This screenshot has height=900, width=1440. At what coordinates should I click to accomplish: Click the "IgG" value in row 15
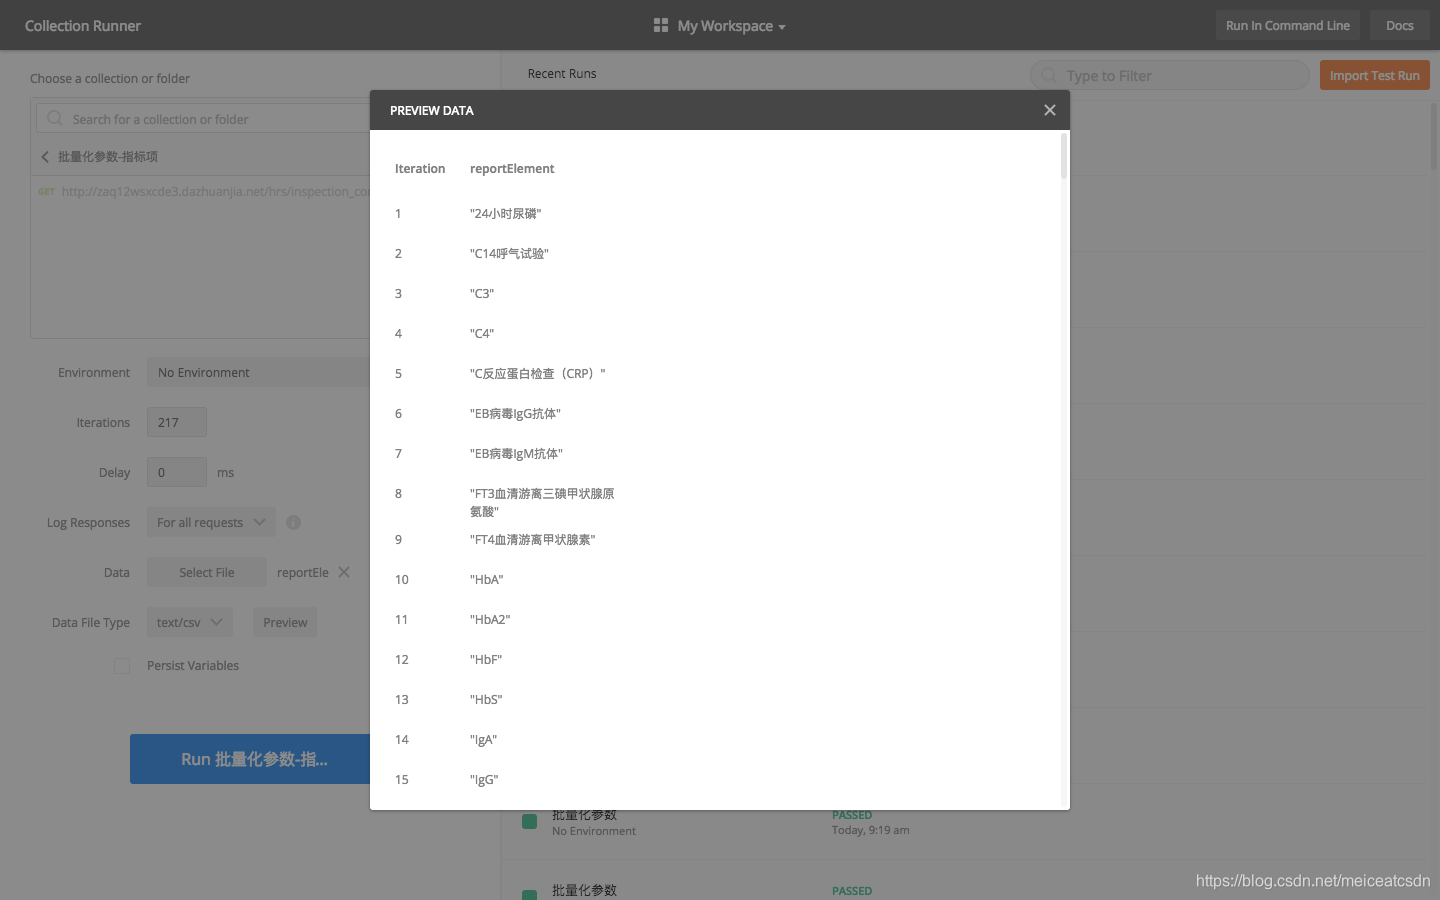tap(484, 779)
